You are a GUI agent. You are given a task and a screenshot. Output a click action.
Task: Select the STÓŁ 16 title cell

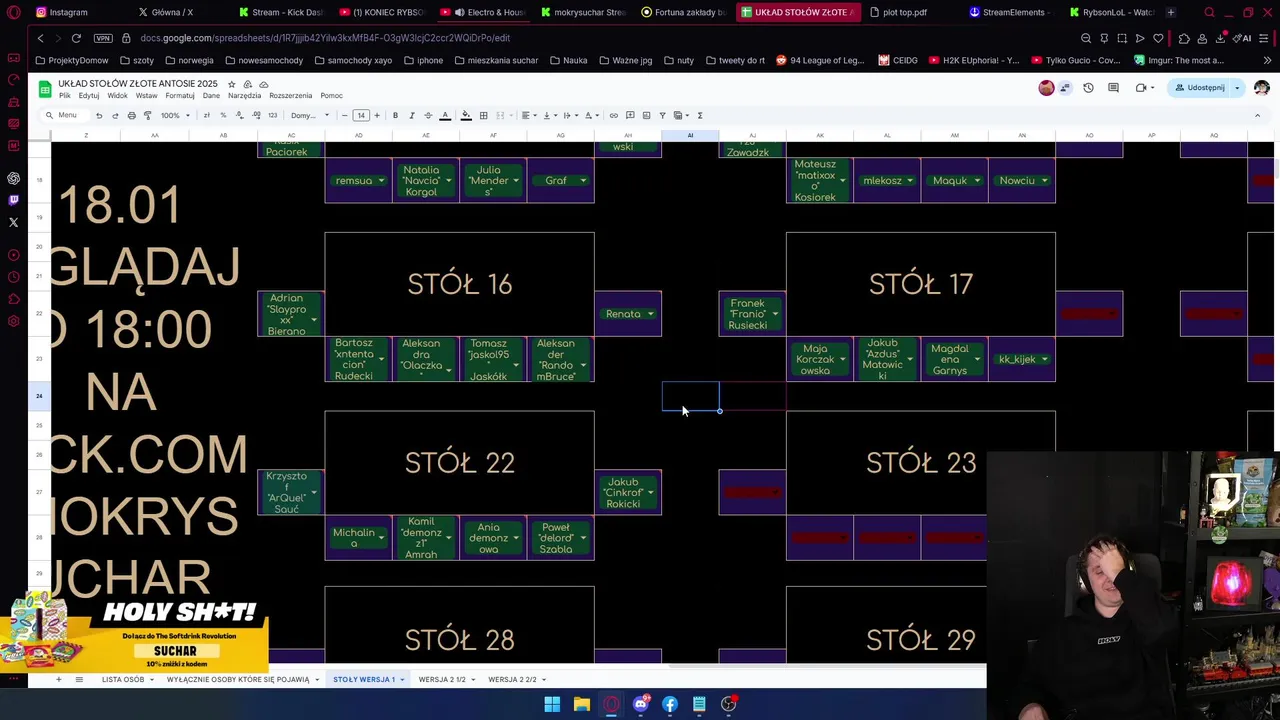coord(459,284)
